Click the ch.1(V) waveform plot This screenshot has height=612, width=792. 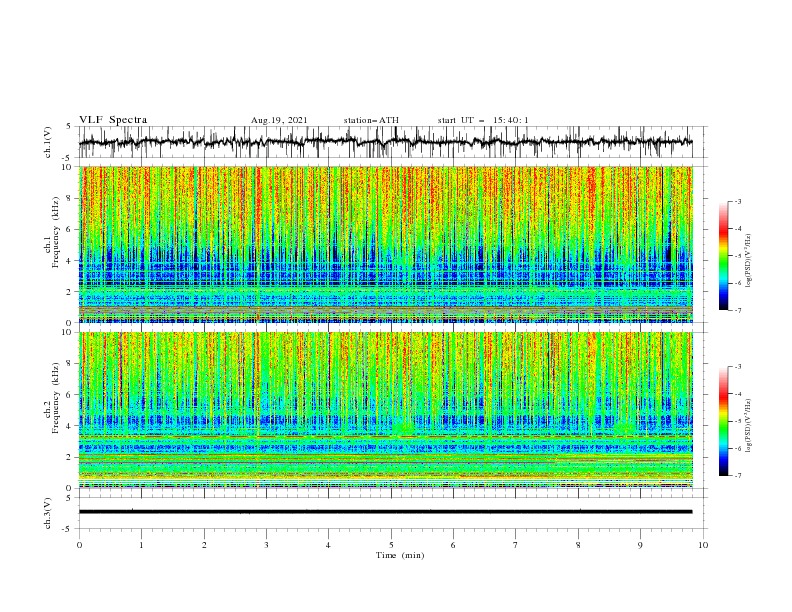click(385, 142)
